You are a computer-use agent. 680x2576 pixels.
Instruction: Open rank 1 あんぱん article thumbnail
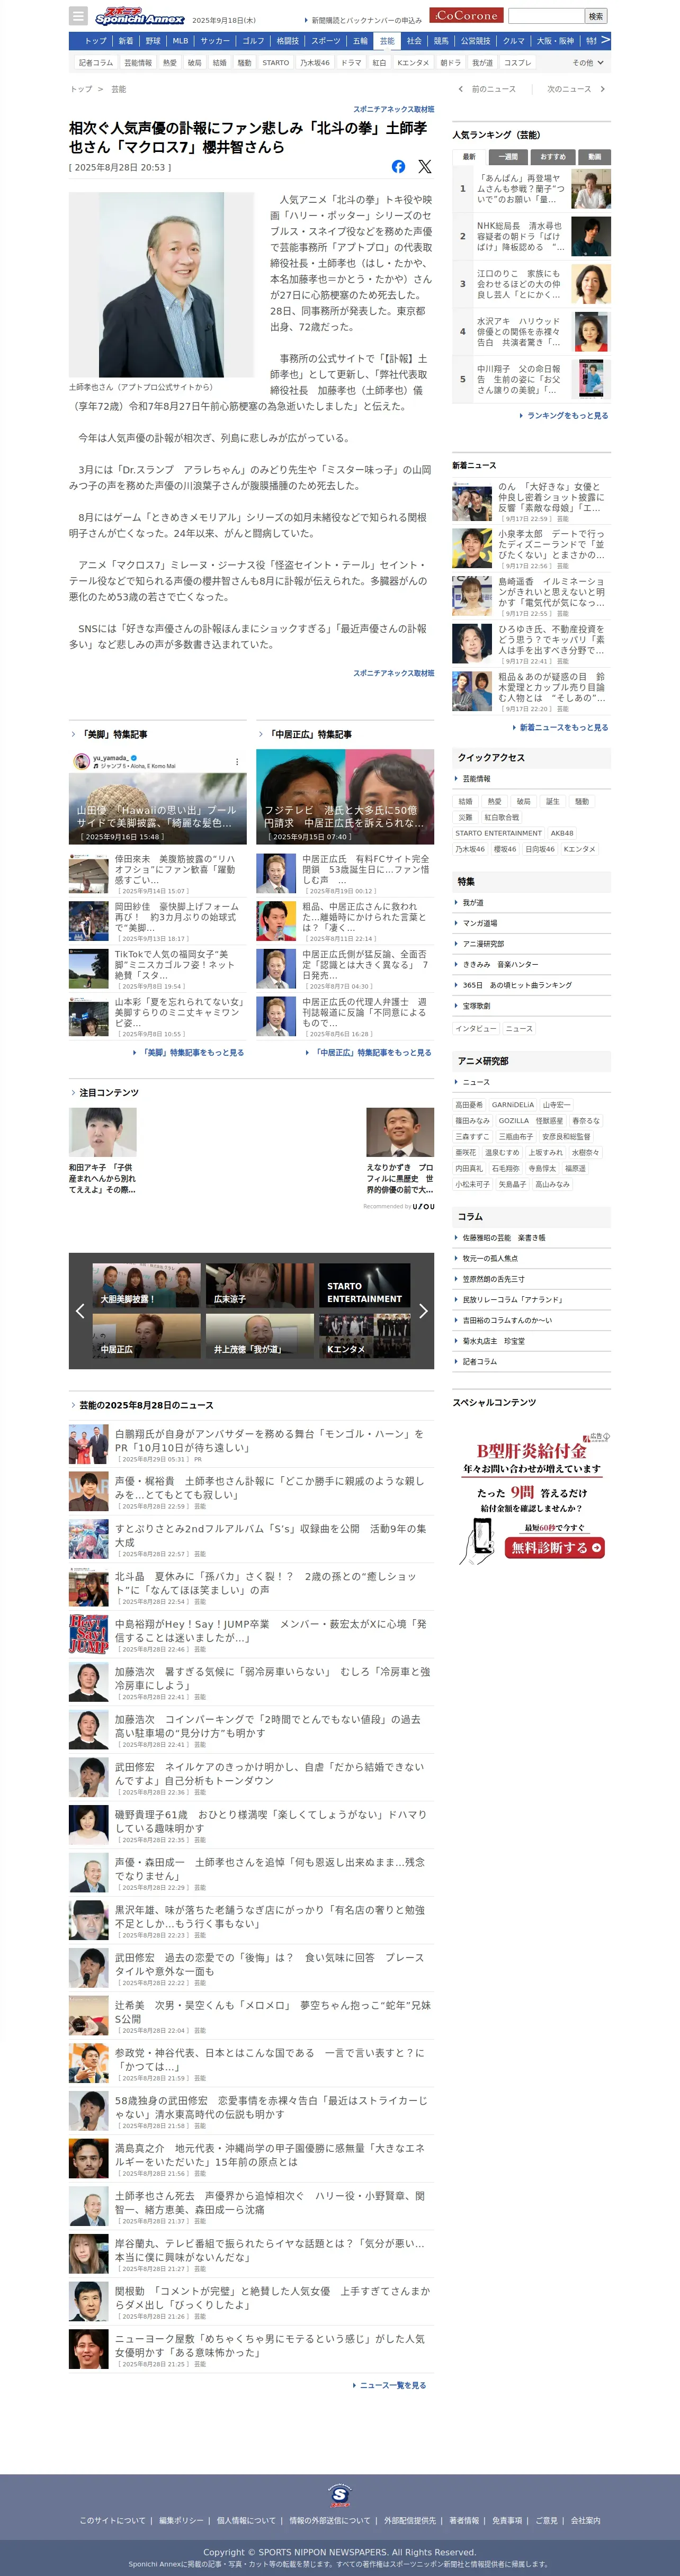click(x=591, y=188)
